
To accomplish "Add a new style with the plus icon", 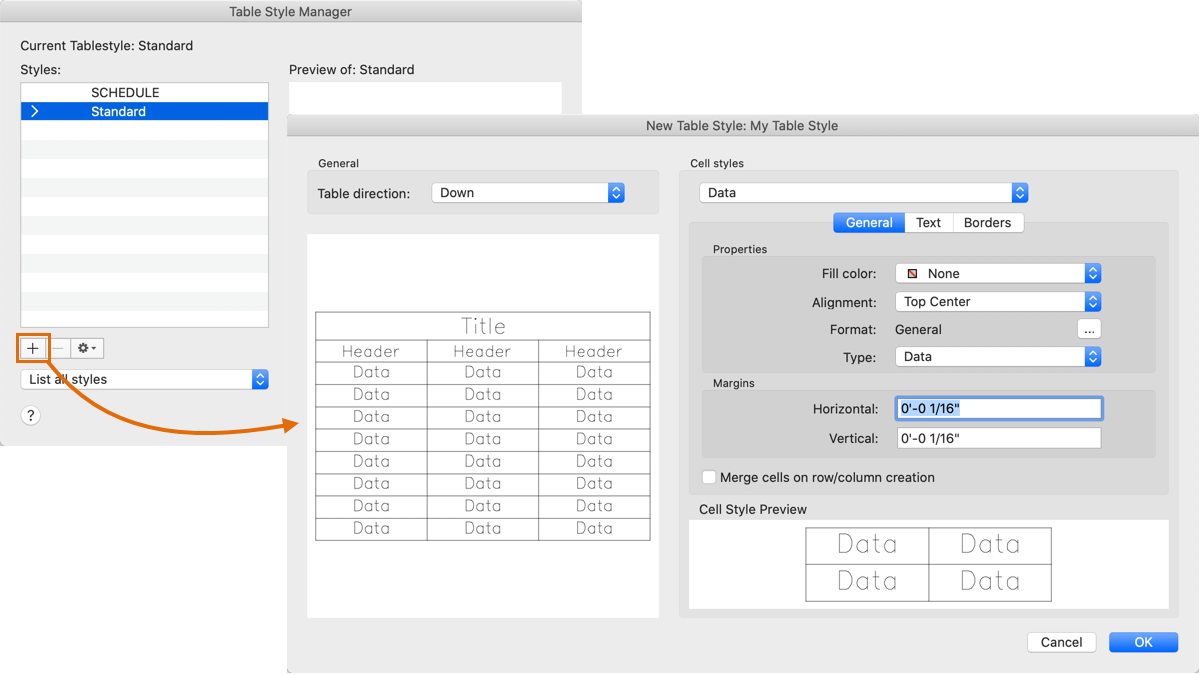I will pyautogui.click(x=33, y=348).
